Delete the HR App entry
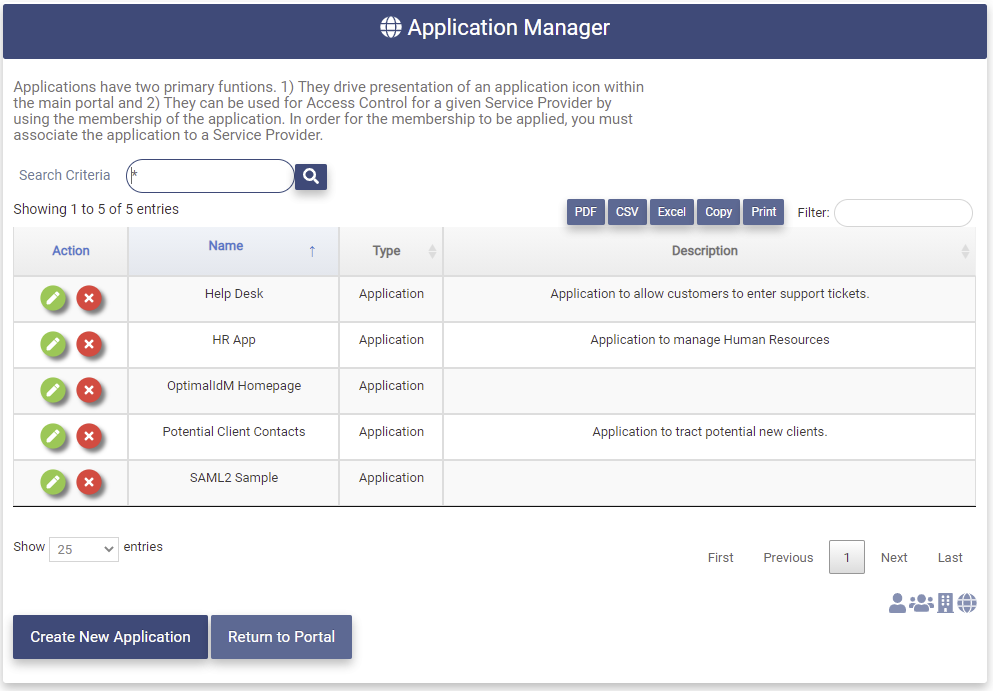Viewport: 993px width, 691px height. pyautogui.click(x=89, y=344)
